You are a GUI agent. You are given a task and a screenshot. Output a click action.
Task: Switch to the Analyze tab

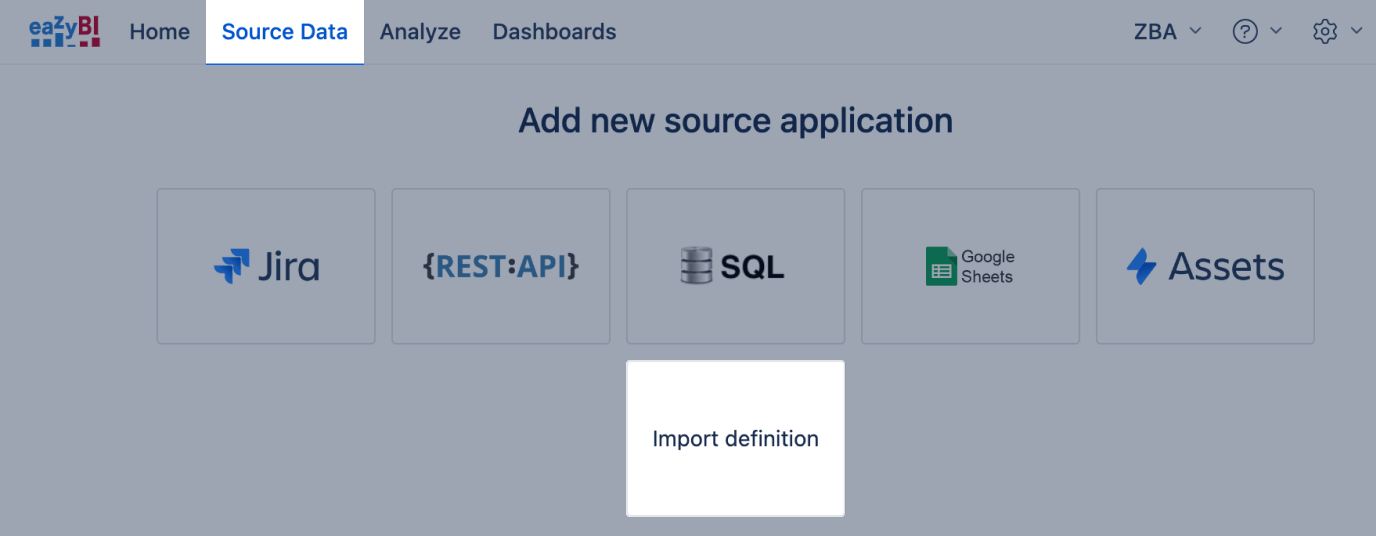(420, 32)
